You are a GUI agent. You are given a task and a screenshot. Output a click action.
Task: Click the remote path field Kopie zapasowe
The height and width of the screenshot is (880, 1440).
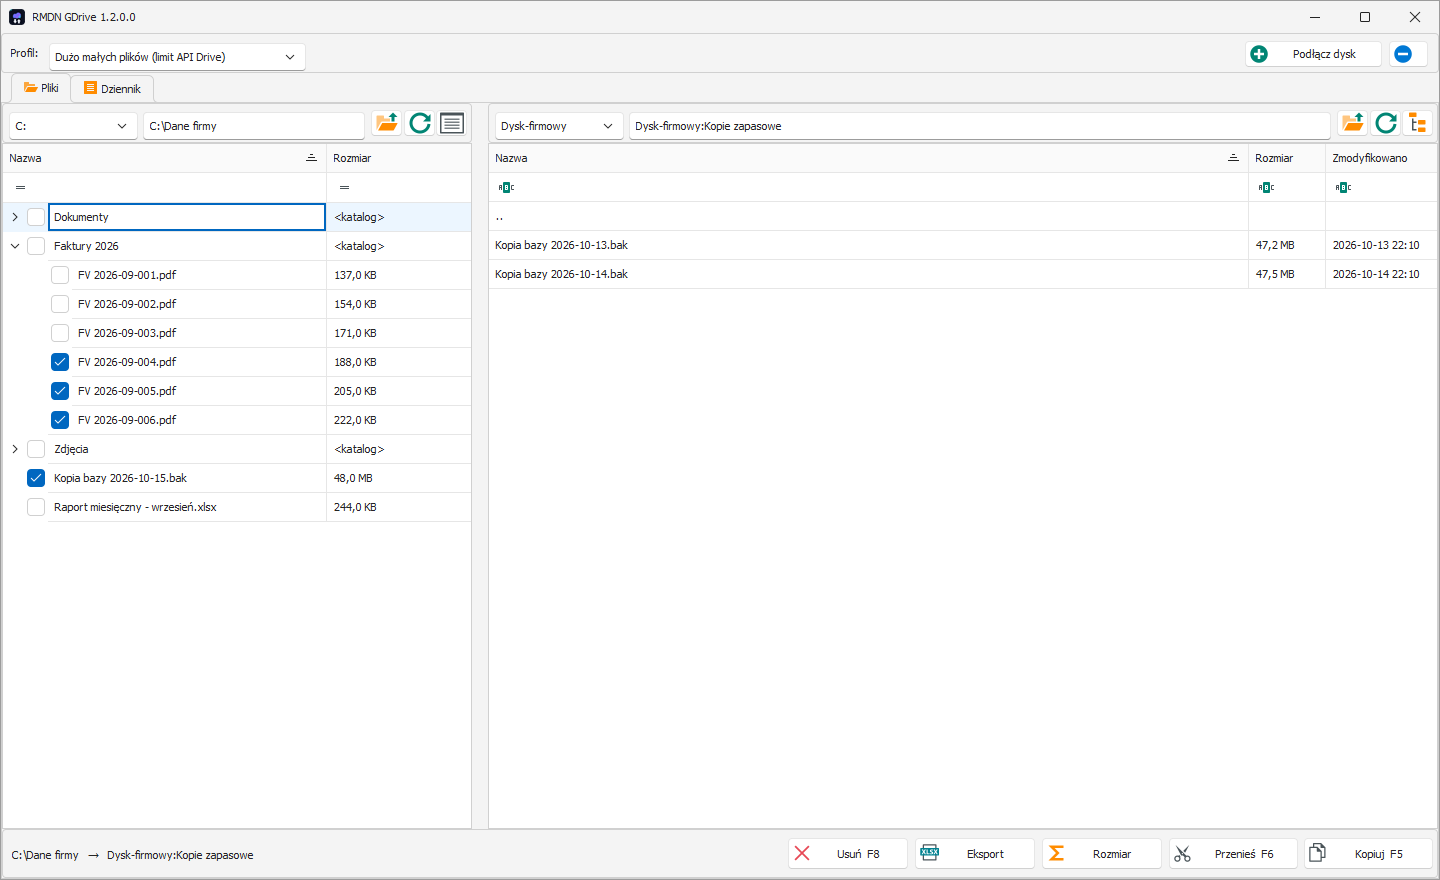point(980,126)
